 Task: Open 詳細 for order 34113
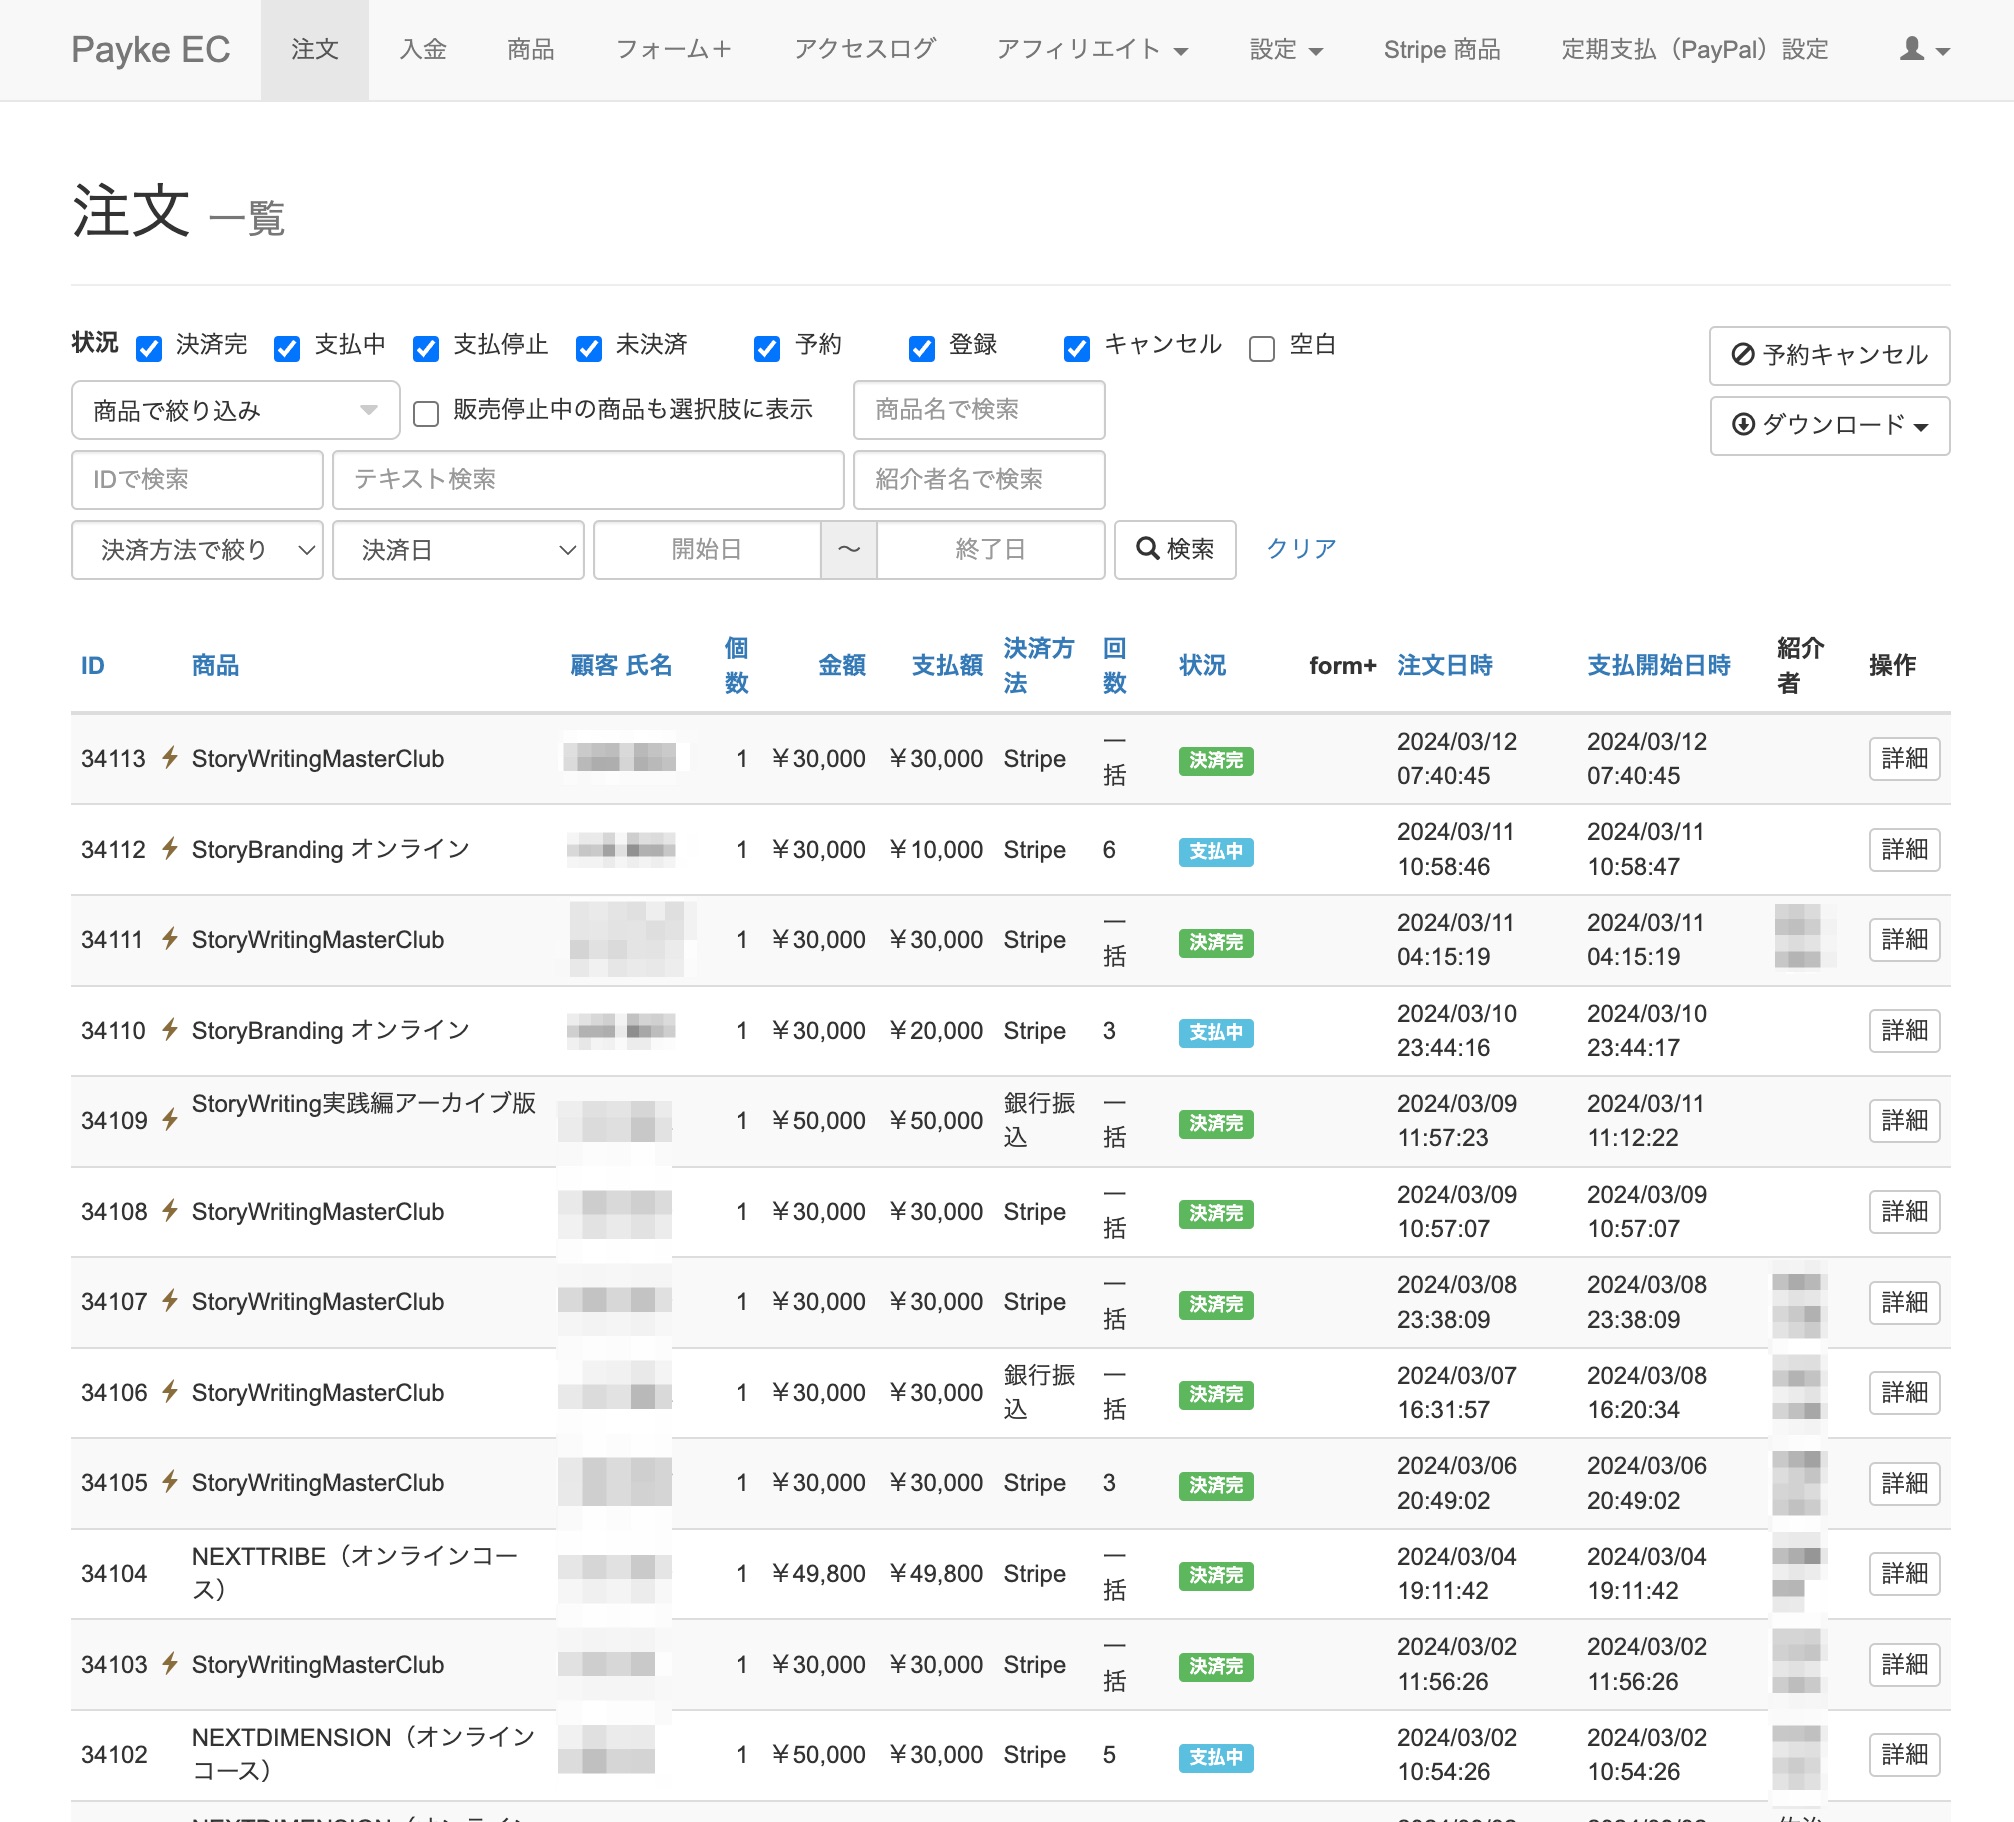coord(1904,758)
